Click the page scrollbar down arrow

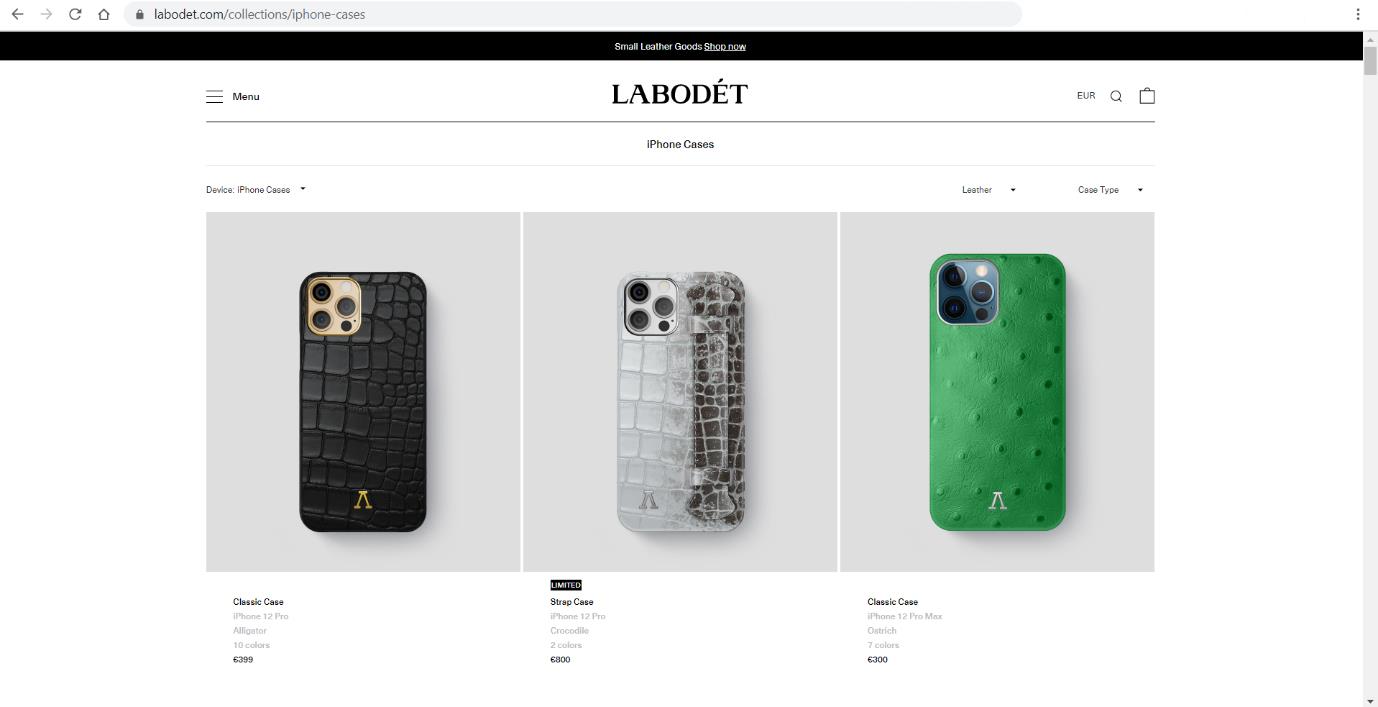1370,700
